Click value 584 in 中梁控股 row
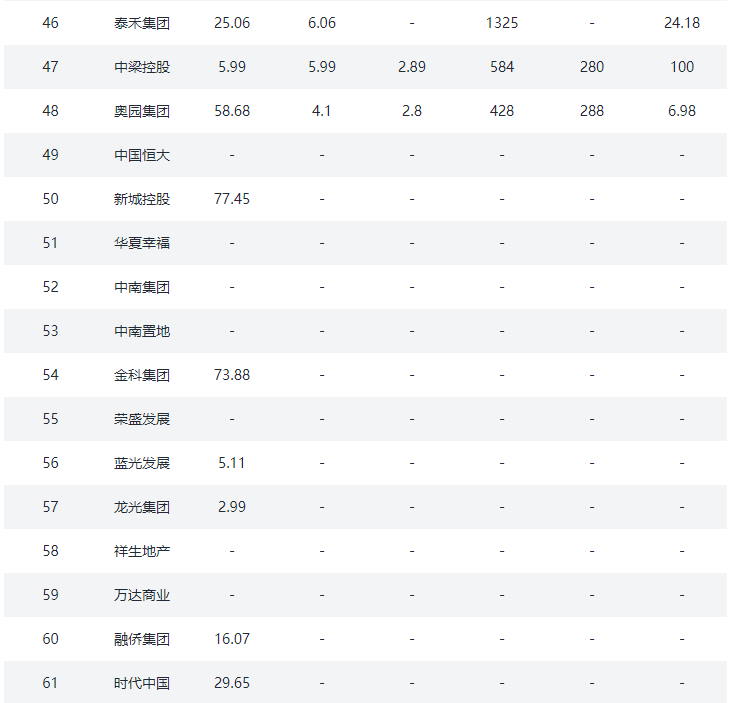The height and width of the screenshot is (703, 730). [x=502, y=67]
